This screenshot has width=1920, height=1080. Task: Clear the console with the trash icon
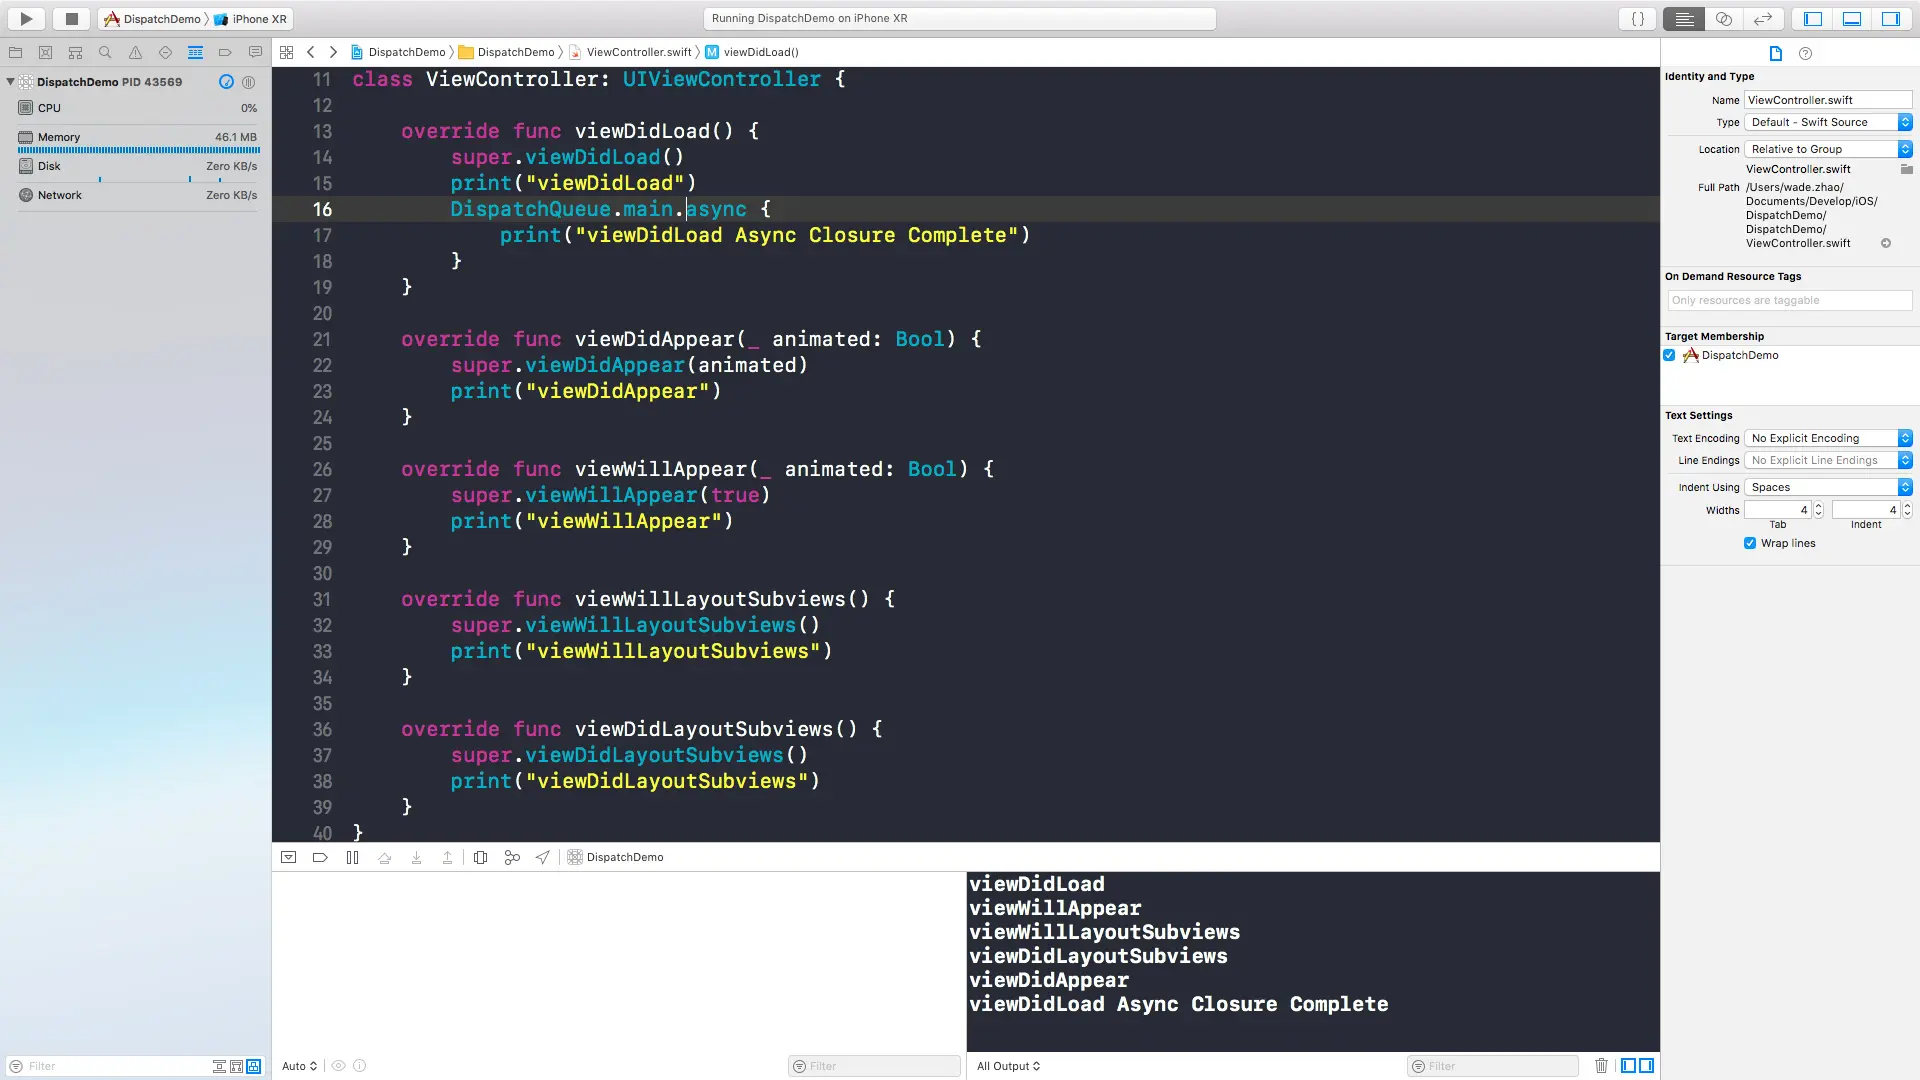point(1601,1066)
